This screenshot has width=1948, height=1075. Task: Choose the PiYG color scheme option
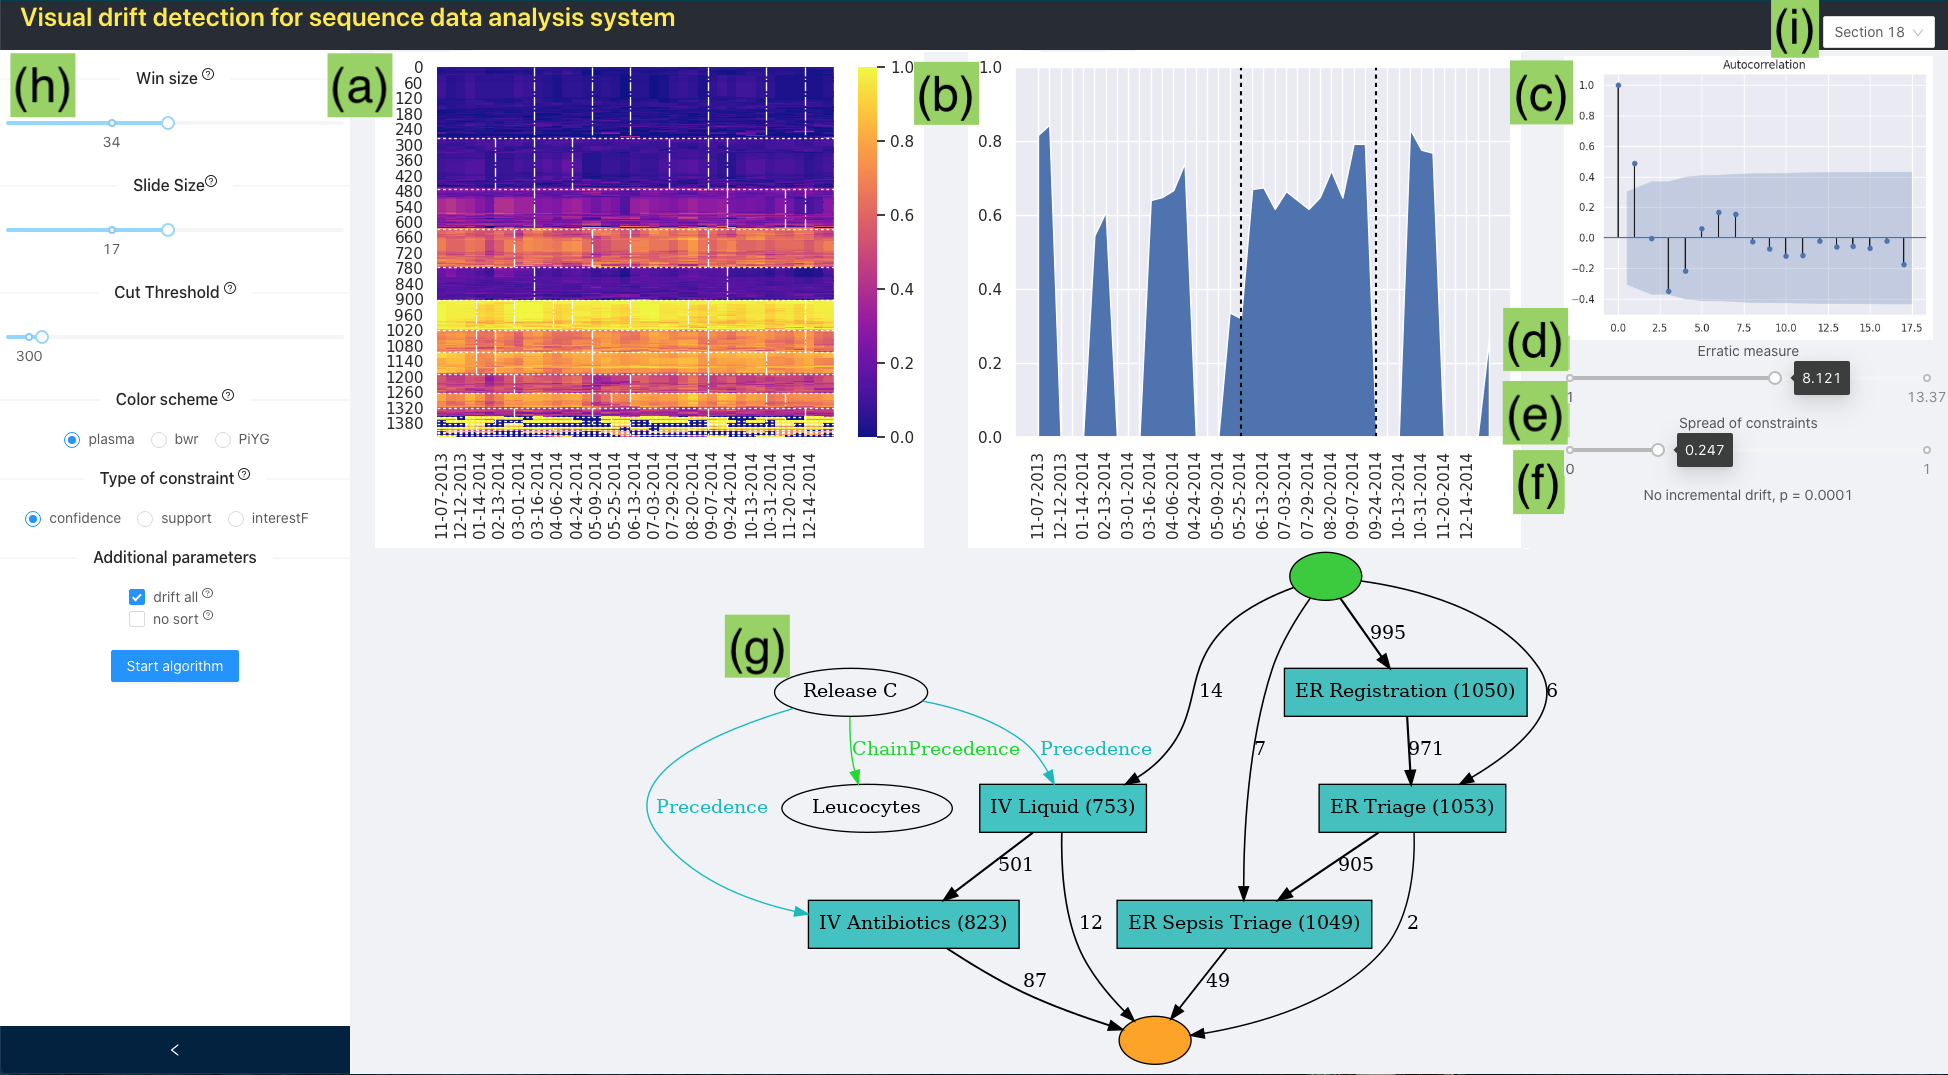point(223,439)
